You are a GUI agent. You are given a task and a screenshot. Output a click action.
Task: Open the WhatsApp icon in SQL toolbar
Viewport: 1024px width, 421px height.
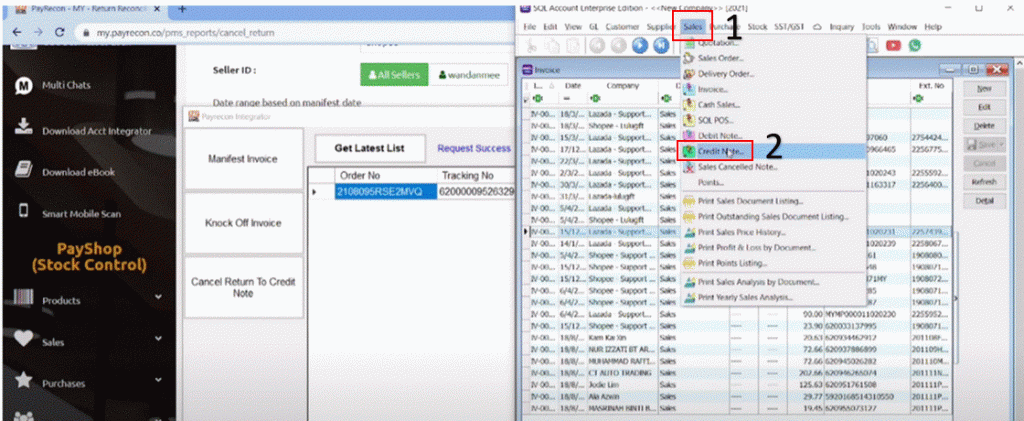[x=914, y=45]
